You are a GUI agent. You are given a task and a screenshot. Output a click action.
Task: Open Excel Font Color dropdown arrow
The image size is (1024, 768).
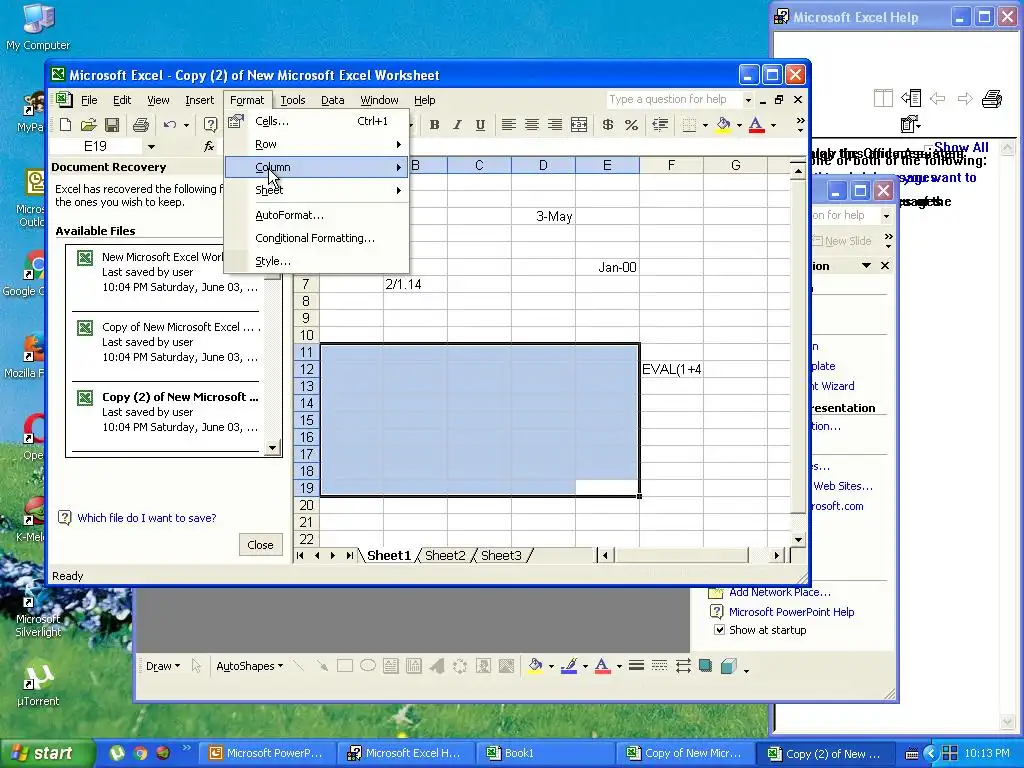(x=773, y=125)
